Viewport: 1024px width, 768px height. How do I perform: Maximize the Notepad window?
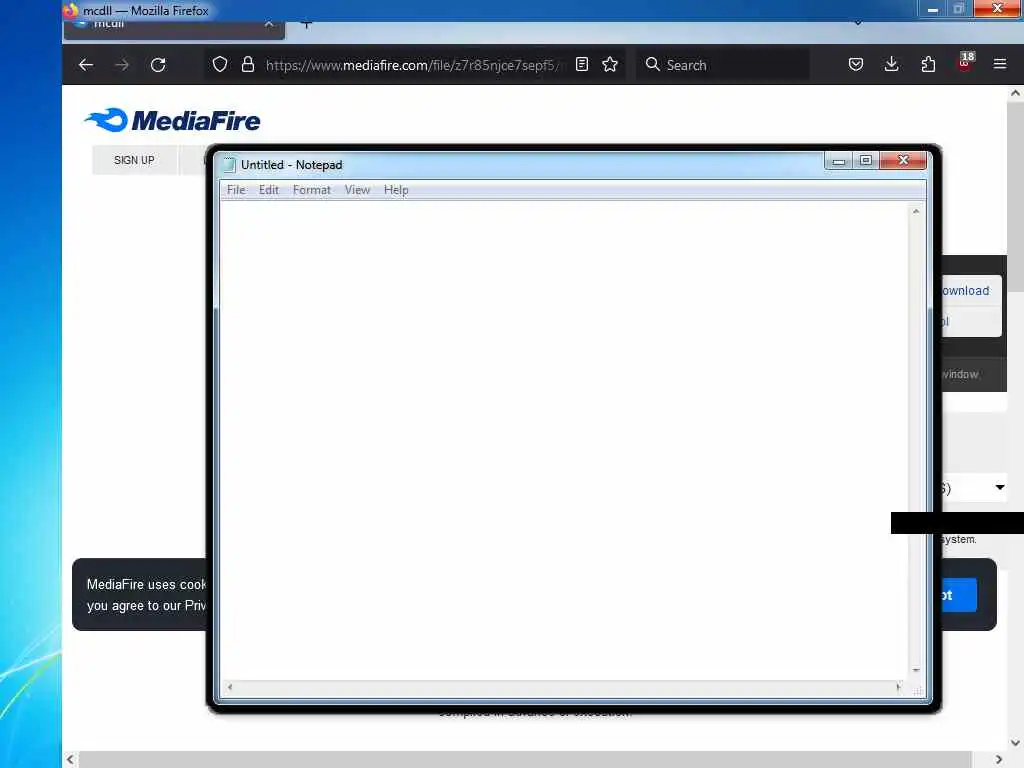(x=866, y=161)
